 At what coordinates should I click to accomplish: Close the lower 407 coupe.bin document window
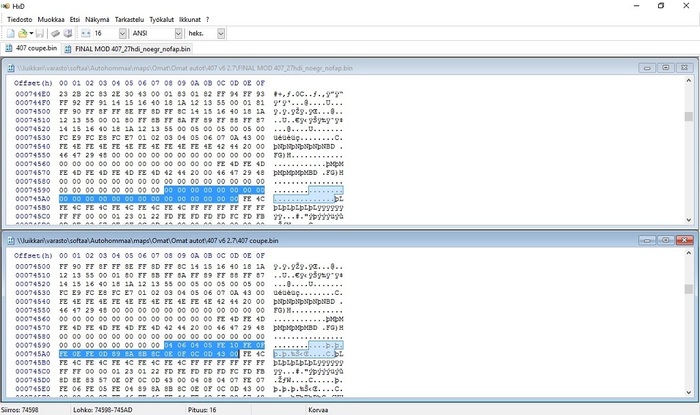tap(684, 241)
